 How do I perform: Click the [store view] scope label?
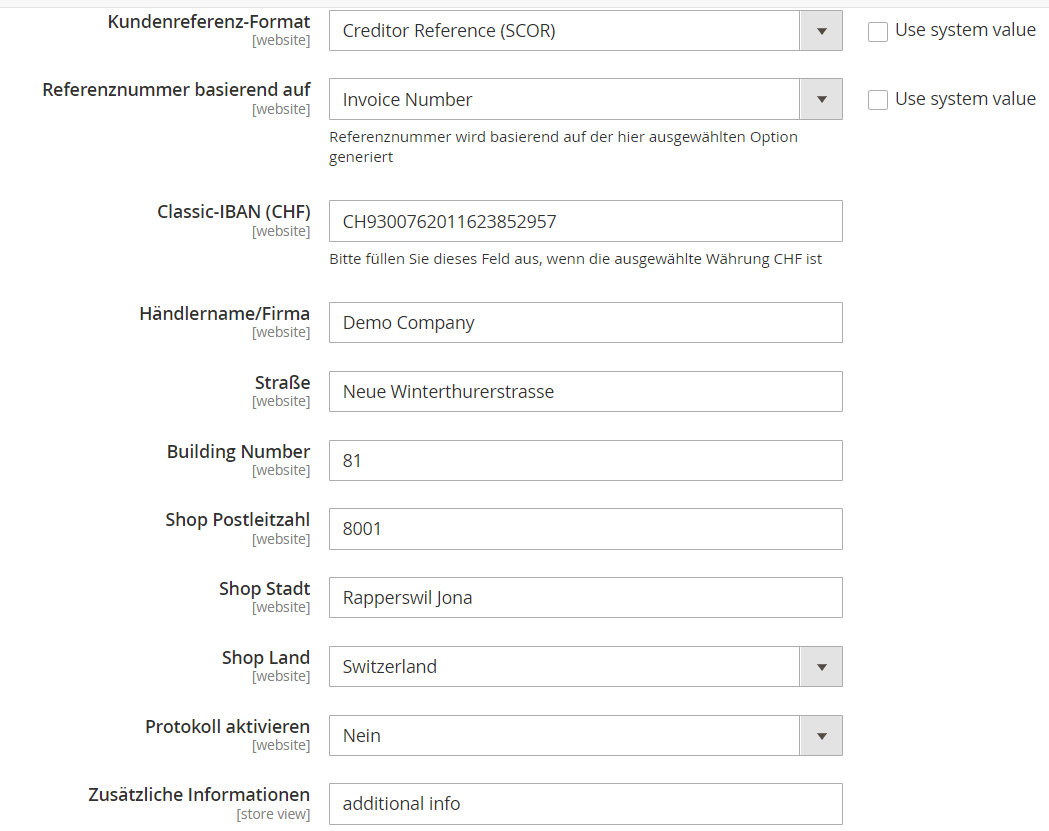(x=274, y=813)
